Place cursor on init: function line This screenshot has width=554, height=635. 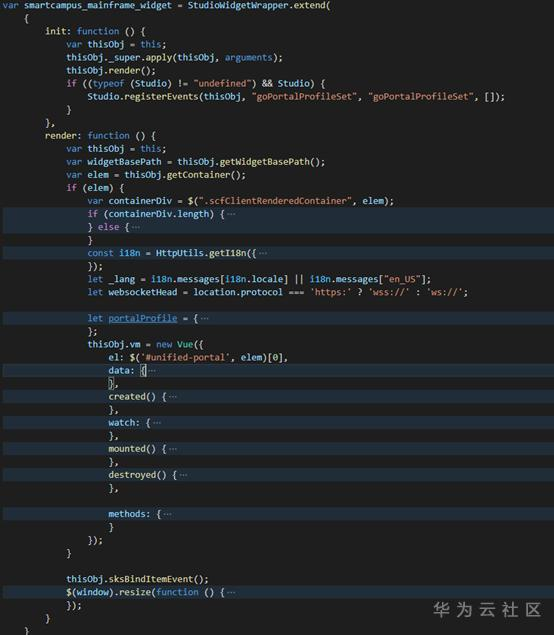tap(95, 31)
